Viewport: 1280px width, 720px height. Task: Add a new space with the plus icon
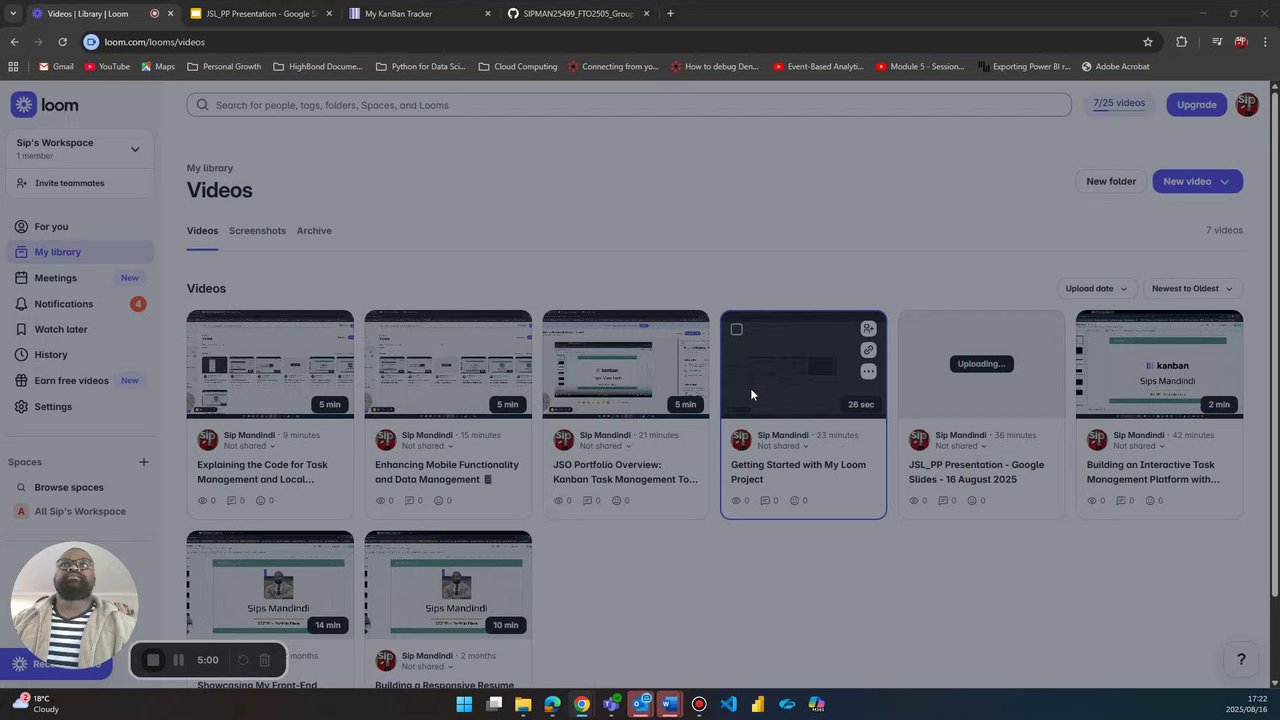(x=143, y=462)
